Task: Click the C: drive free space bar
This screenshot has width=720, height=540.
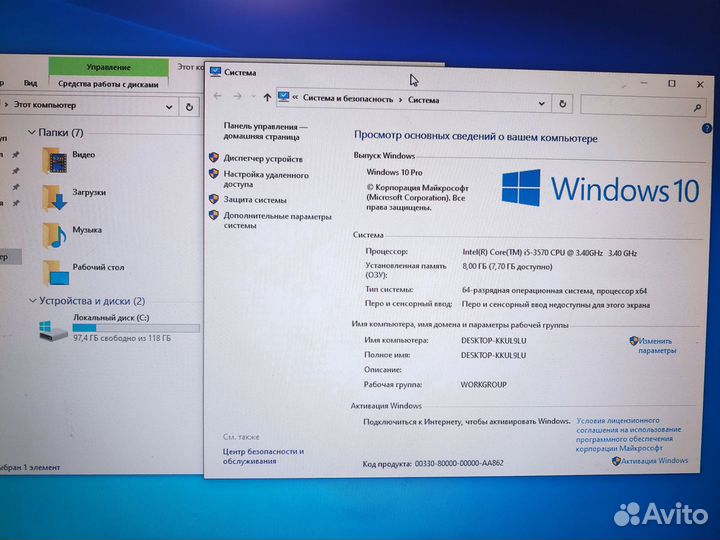Action: [x=135, y=328]
